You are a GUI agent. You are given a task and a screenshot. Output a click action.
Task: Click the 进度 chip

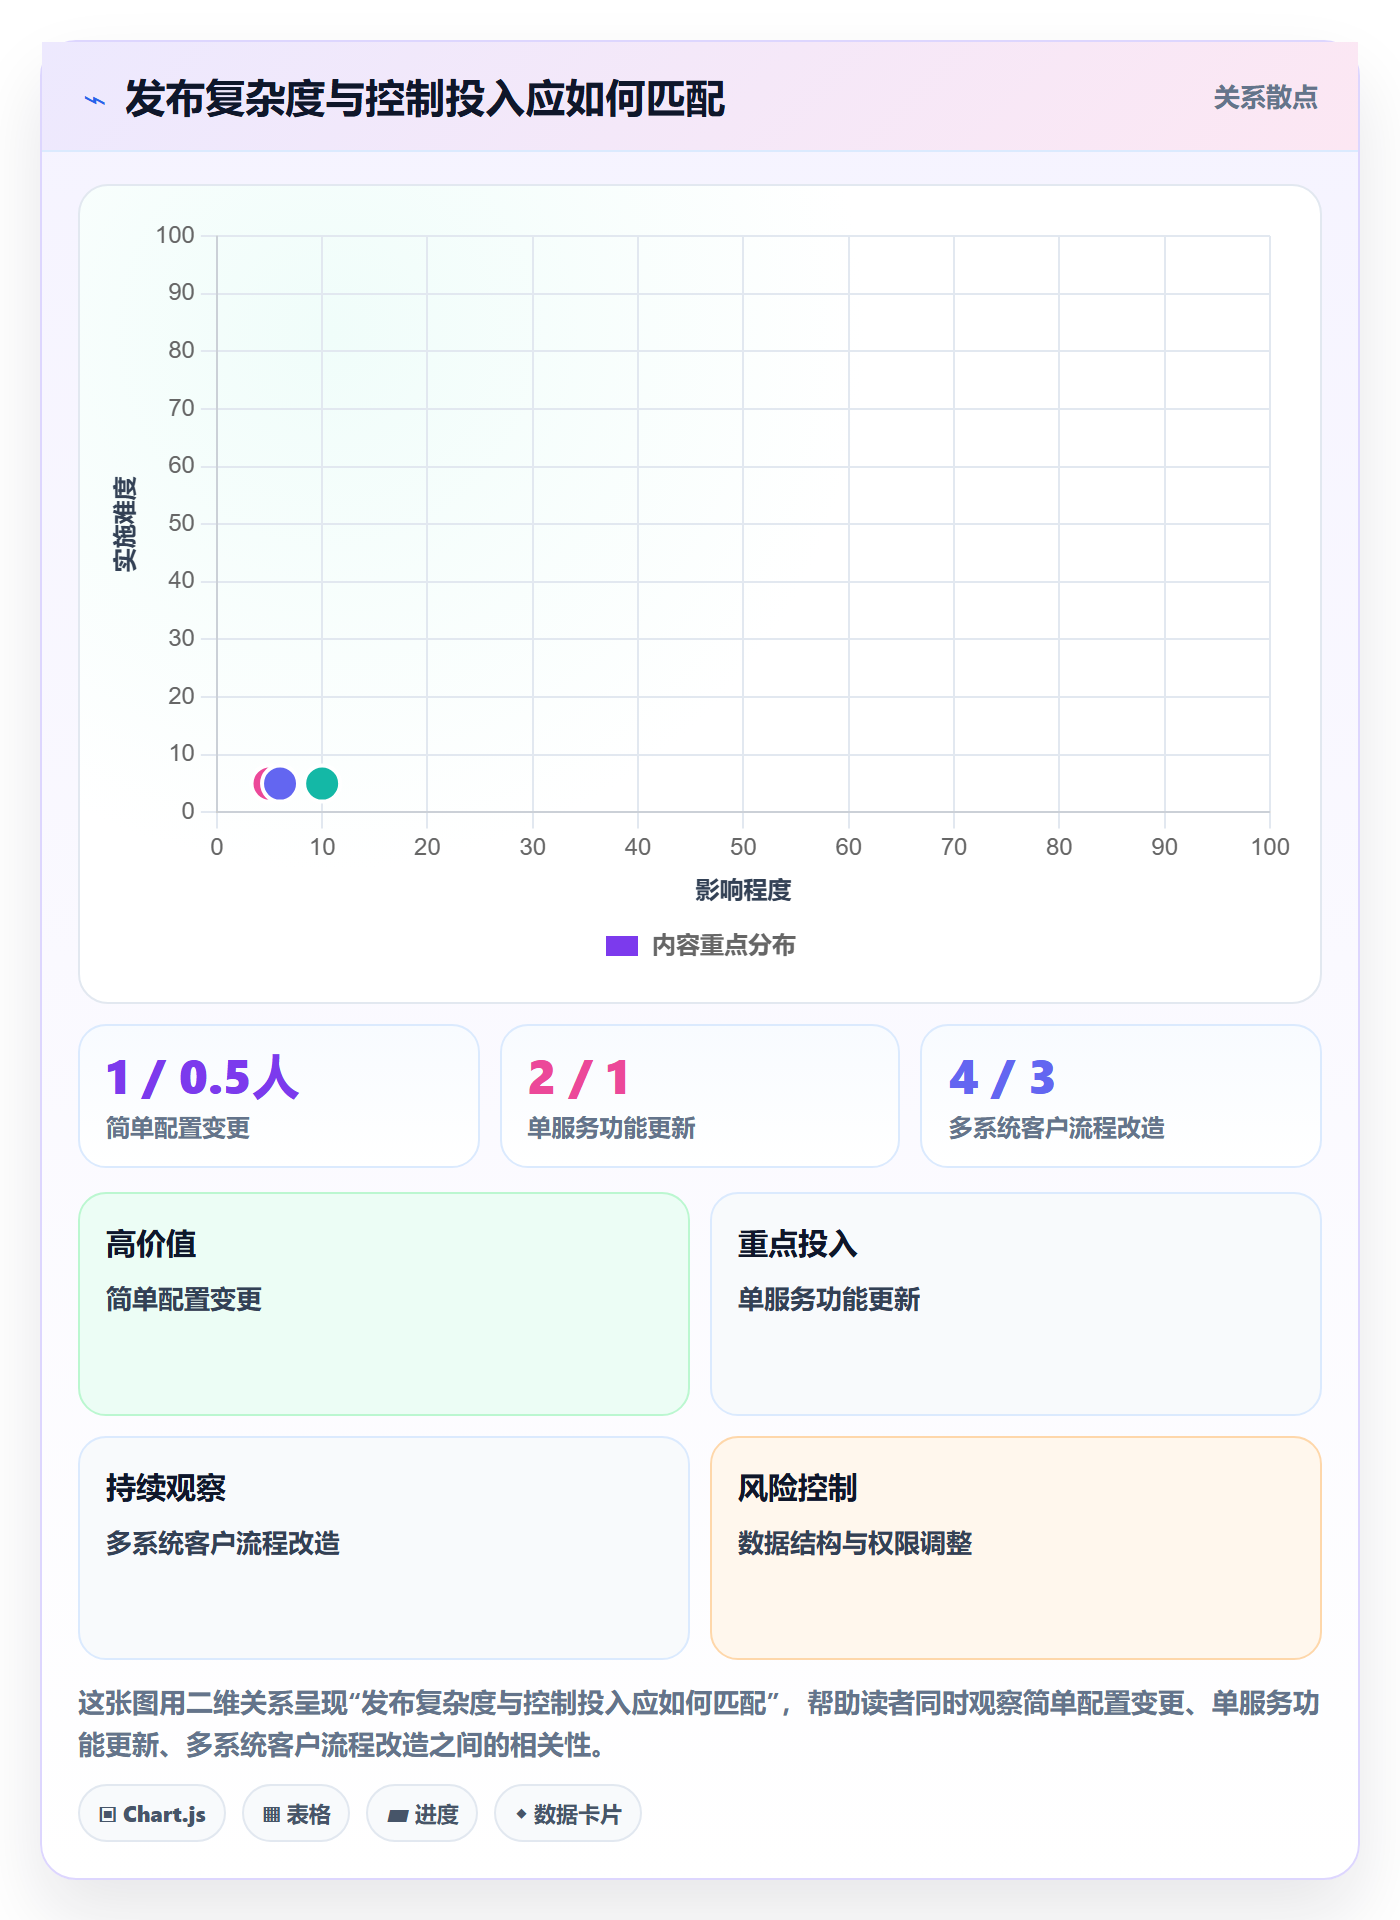[422, 1814]
